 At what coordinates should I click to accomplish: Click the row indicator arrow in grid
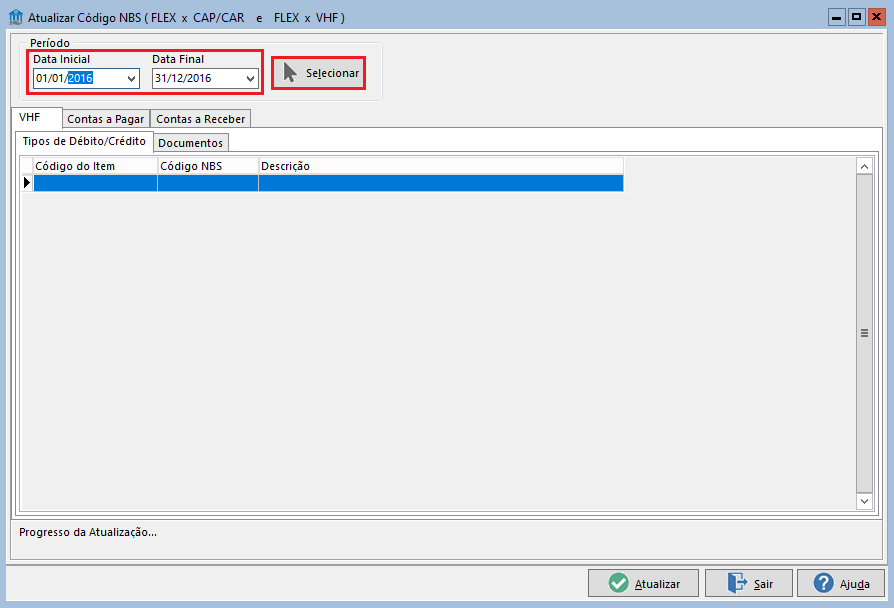pos(27,183)
